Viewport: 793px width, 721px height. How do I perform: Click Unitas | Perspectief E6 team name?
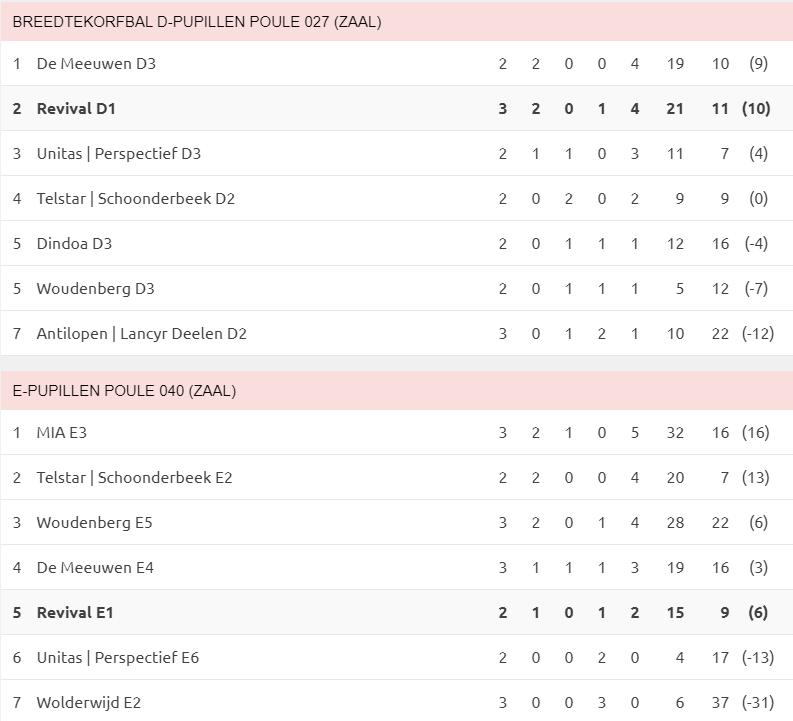click(118, 657)
